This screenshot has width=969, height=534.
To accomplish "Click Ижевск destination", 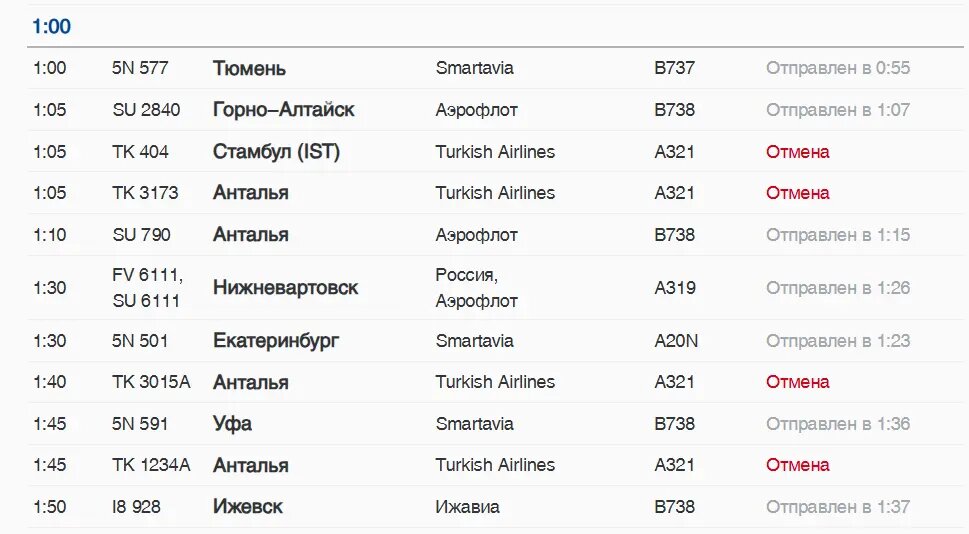I will pyautogui.click(x=247, y=507).
